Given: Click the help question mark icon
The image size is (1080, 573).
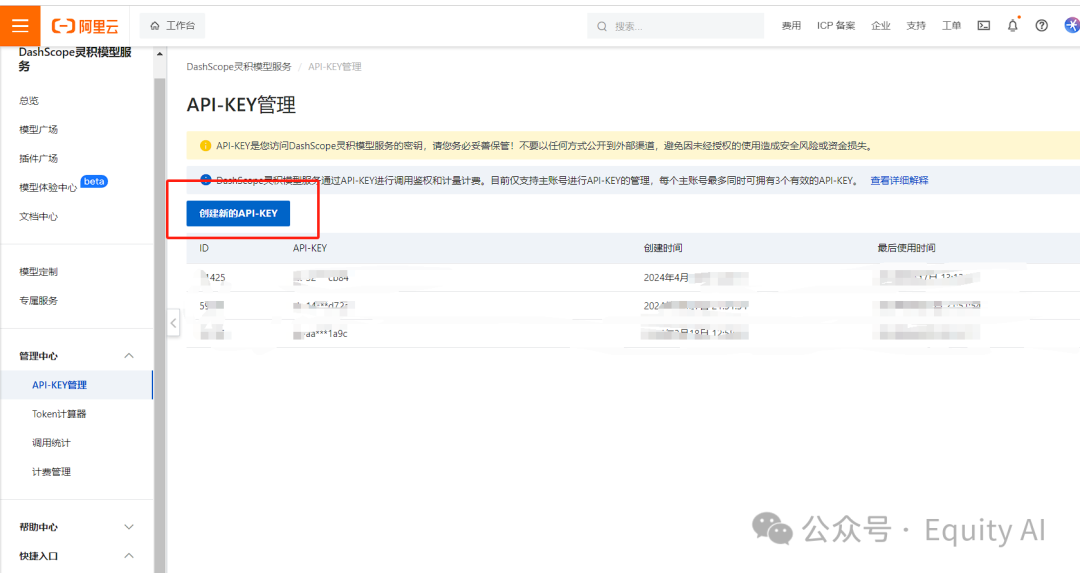Looking at the screenshot, I should click(x=1042, y=26).
